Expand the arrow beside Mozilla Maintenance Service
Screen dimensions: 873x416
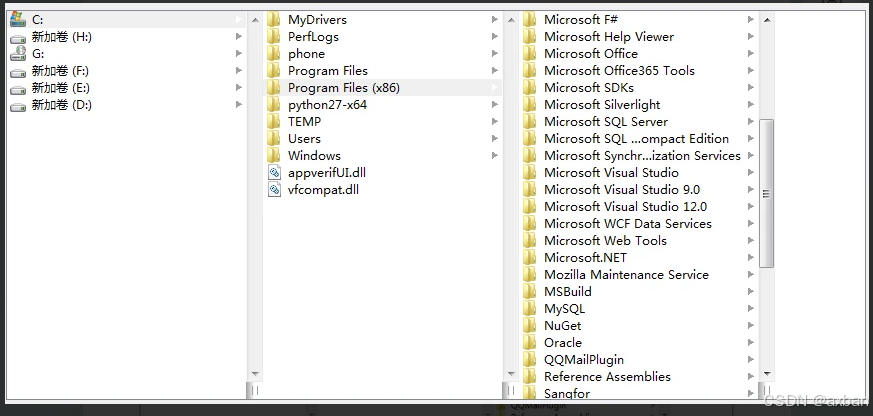[x=751, y=275]
